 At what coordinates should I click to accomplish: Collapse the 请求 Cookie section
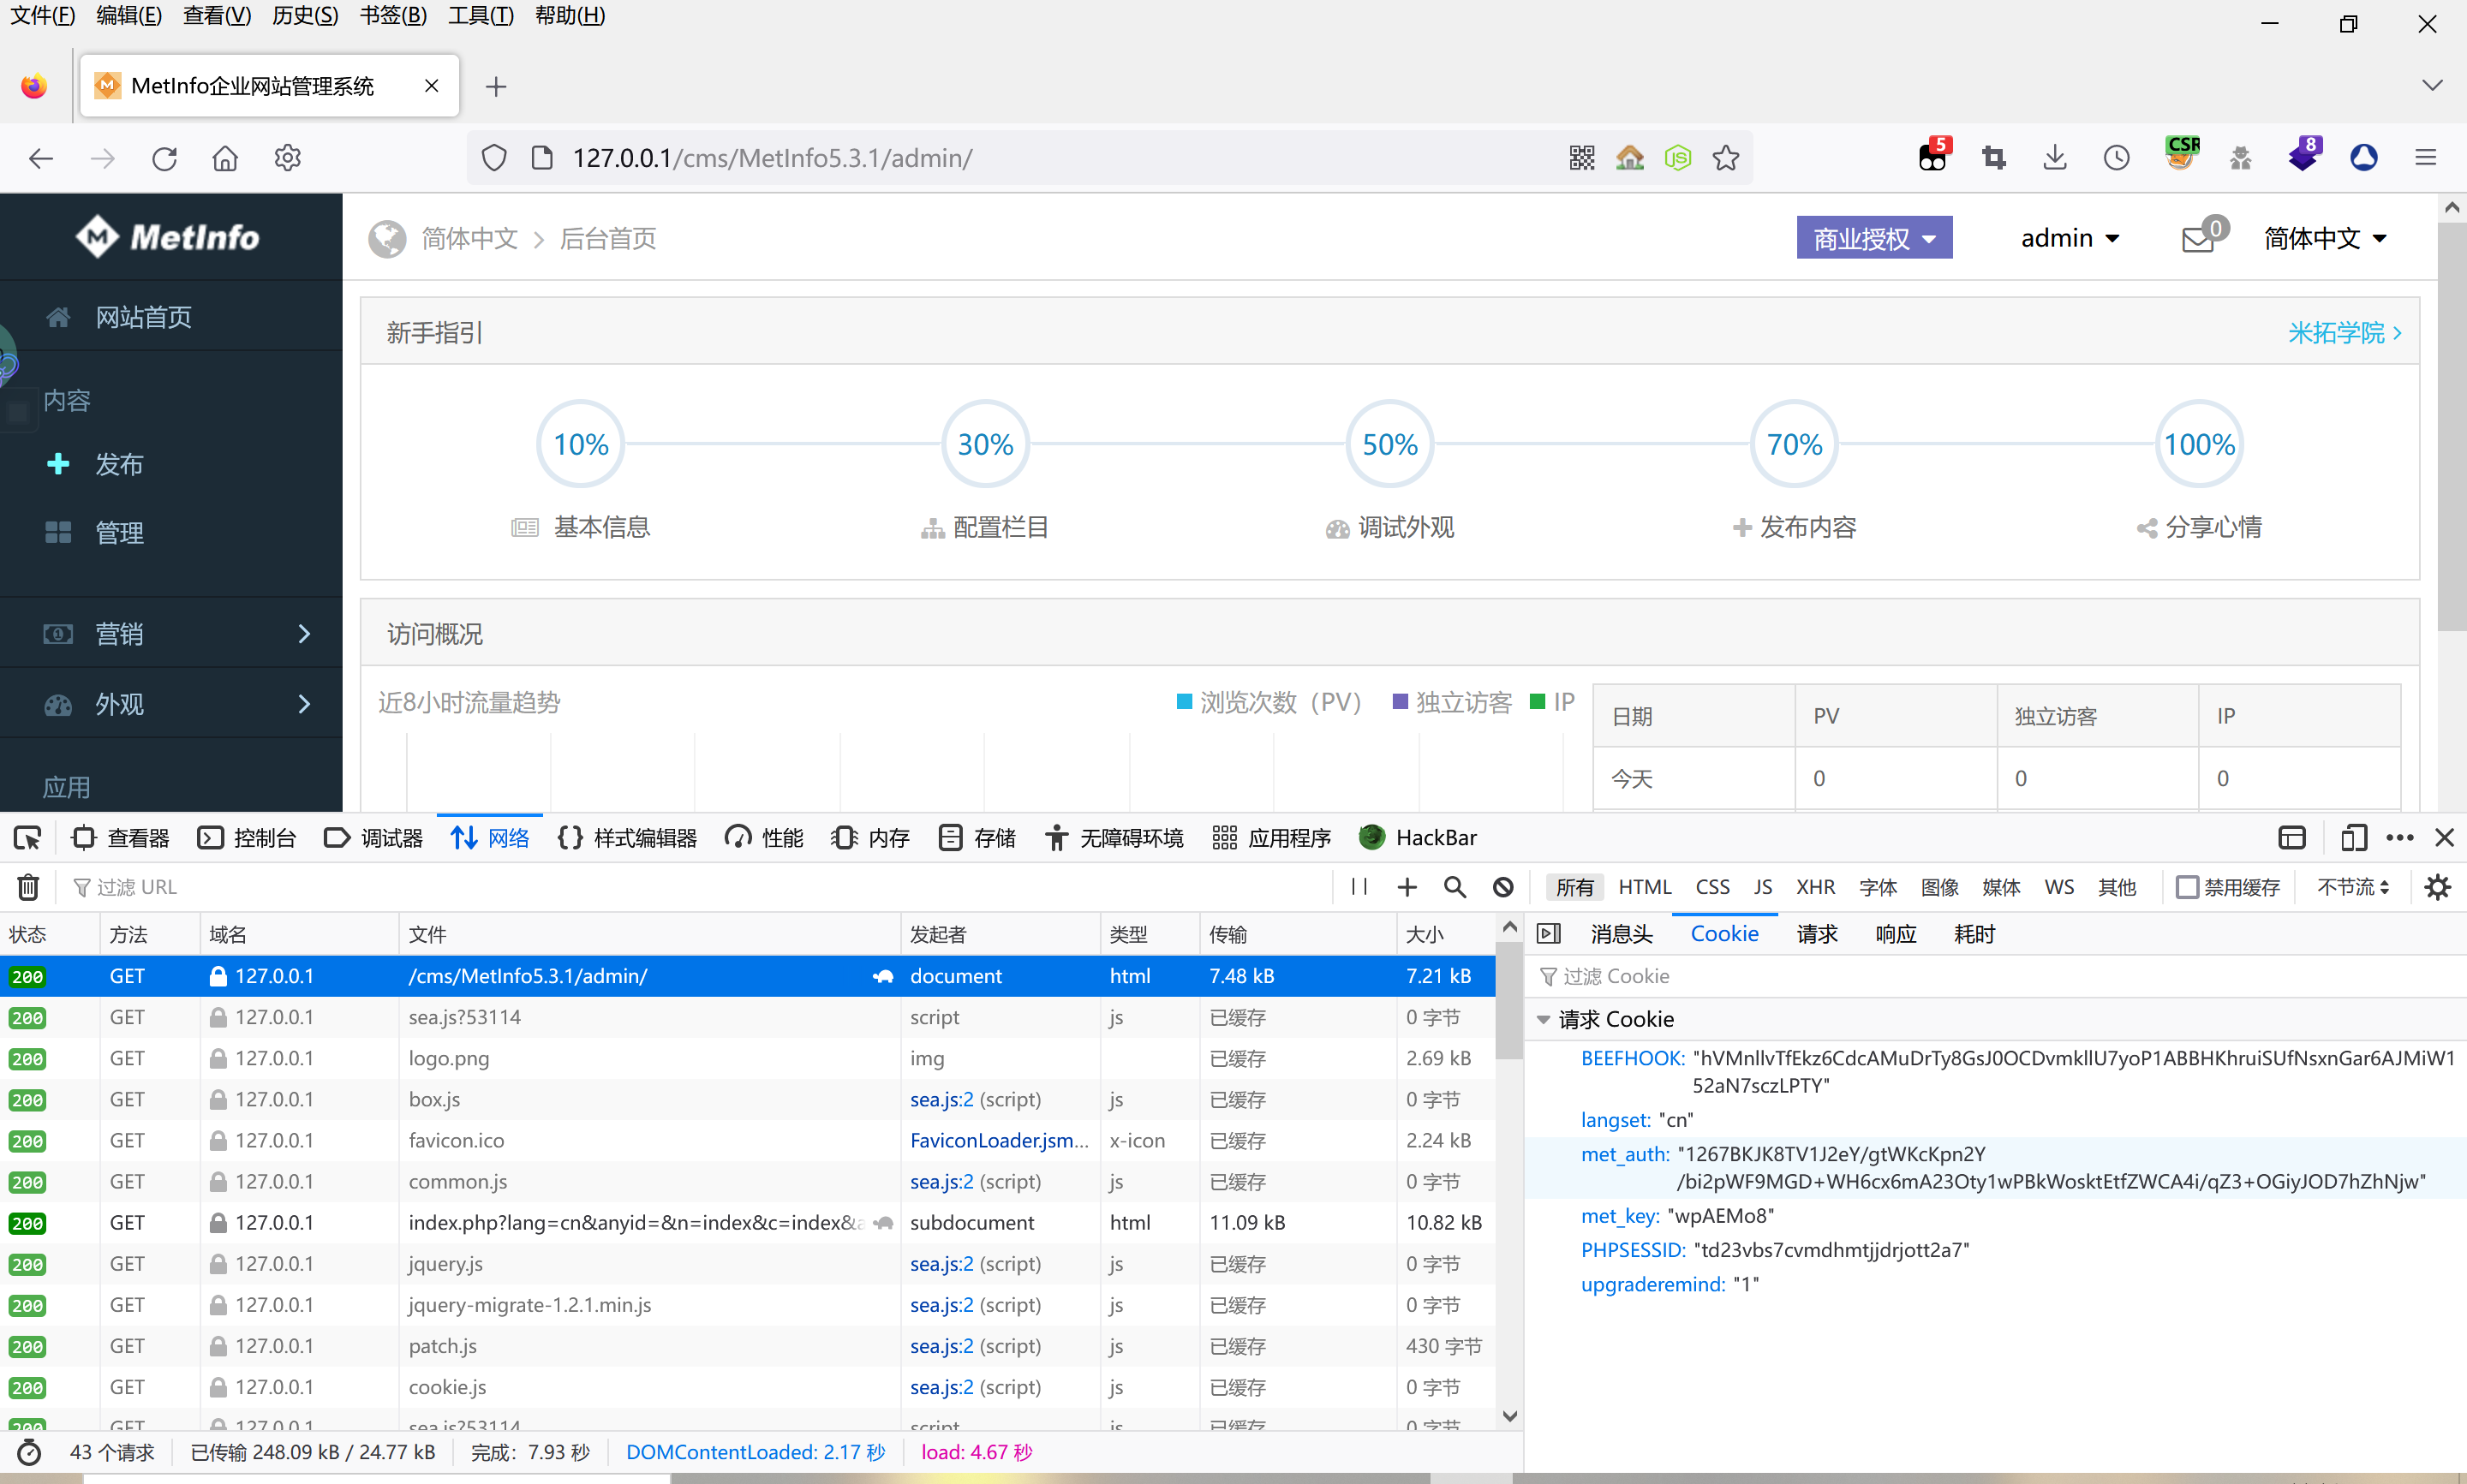click(1543, 1019)
